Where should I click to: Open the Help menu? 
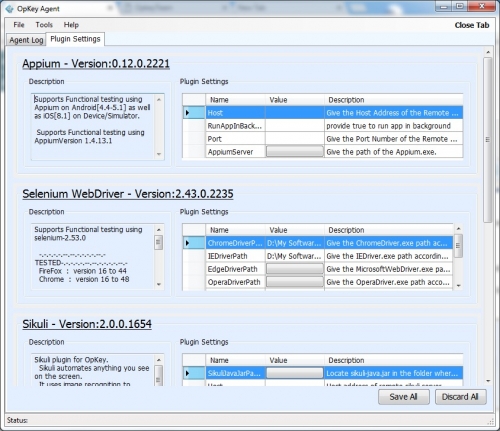(x=71, y=25)
